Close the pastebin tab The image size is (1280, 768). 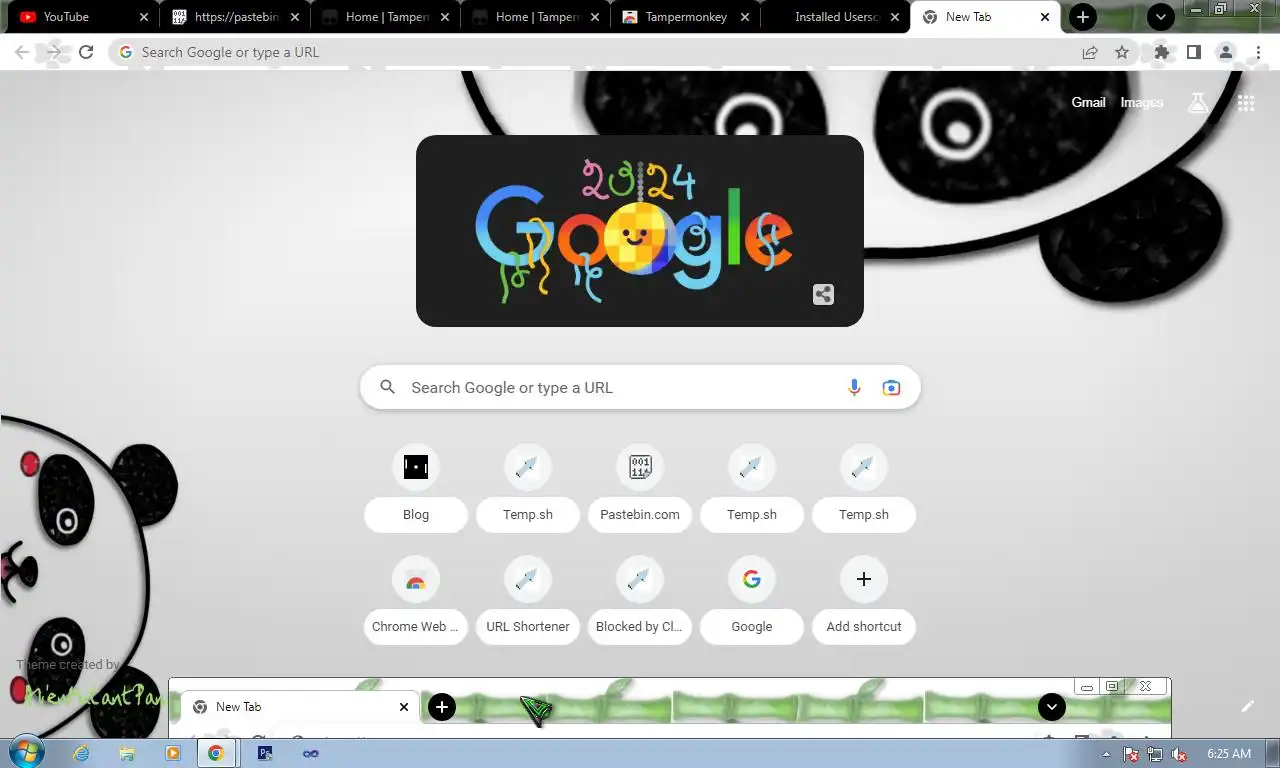pyautogui.click(x=294, y=17)
